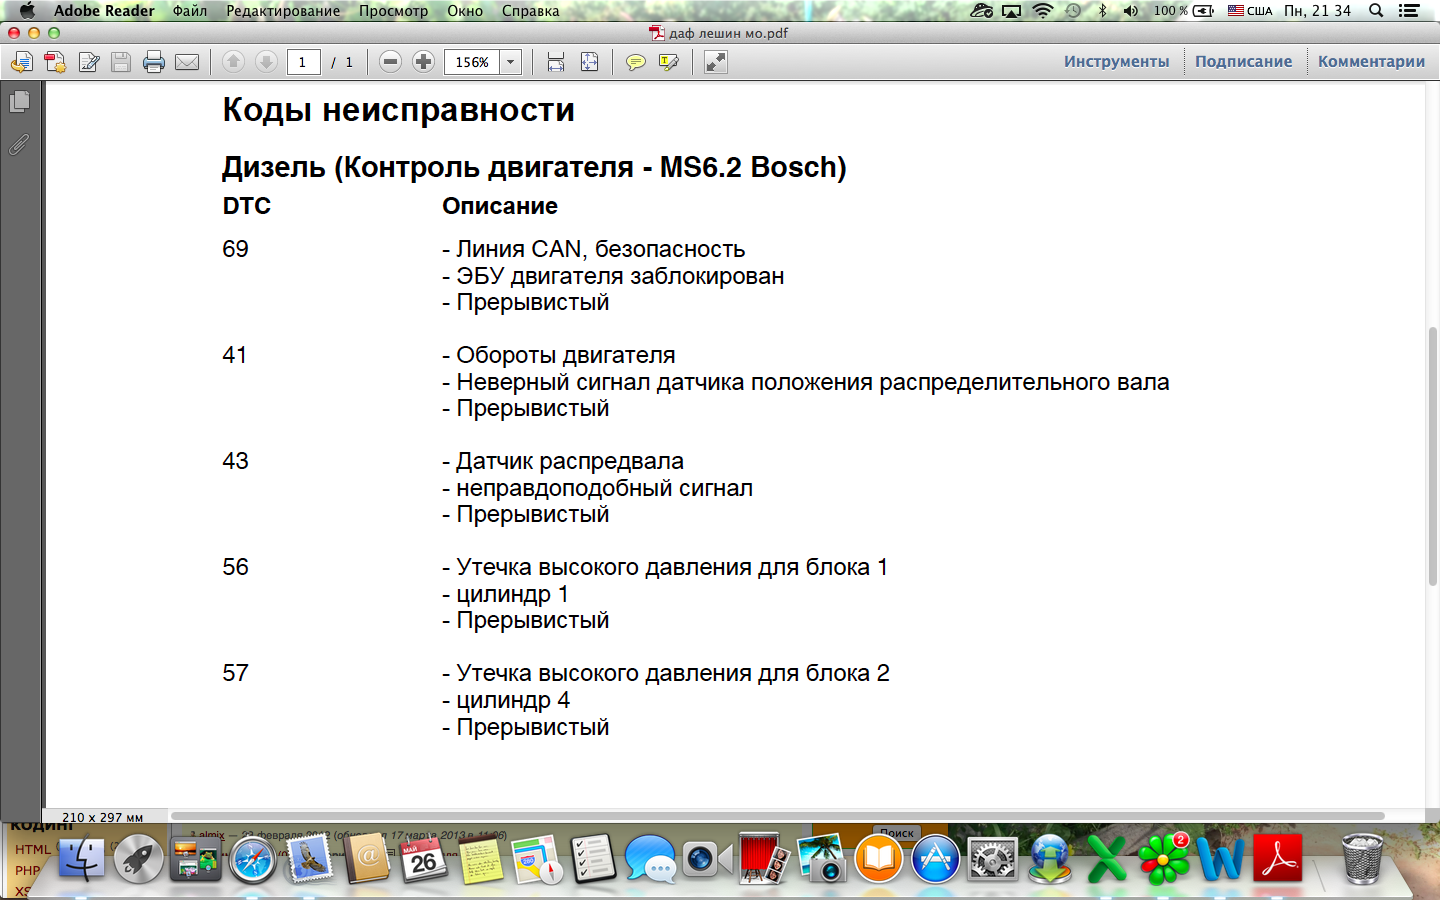This screenshot has width=1440, height=900.
Task: Go to previous page arrow button
Action: pyautogui.click(x=233, y=62)
